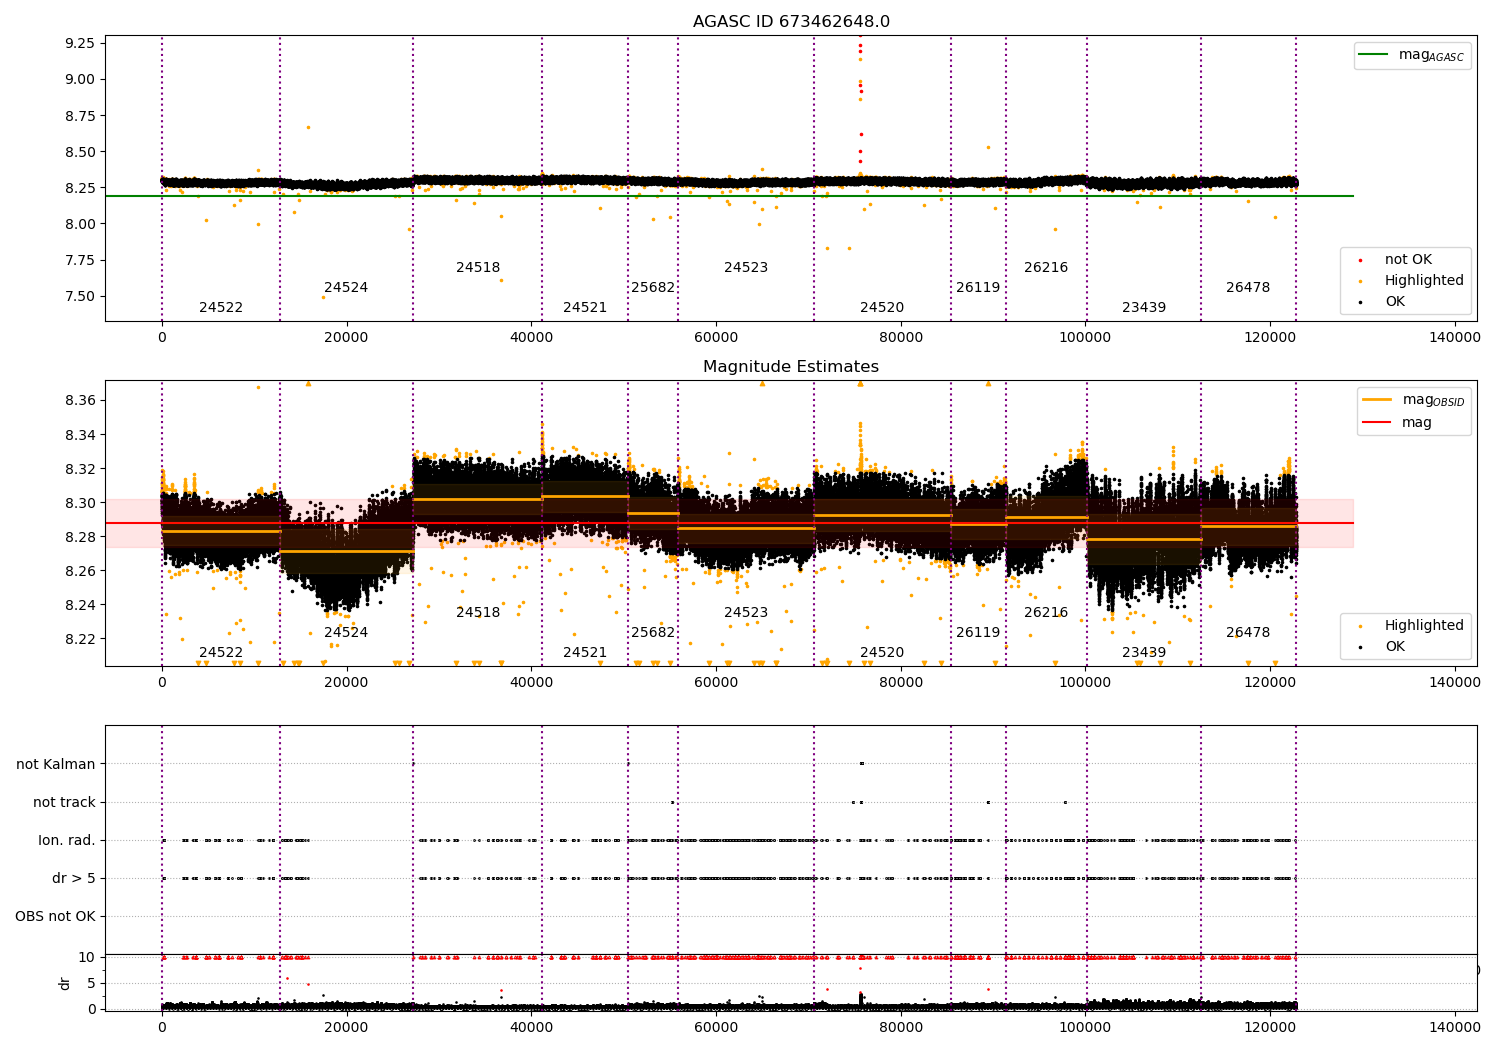Click 'not OK' legend entry in top plot
Screen dimensions: 1500x1050
(x=1396, y=260)
